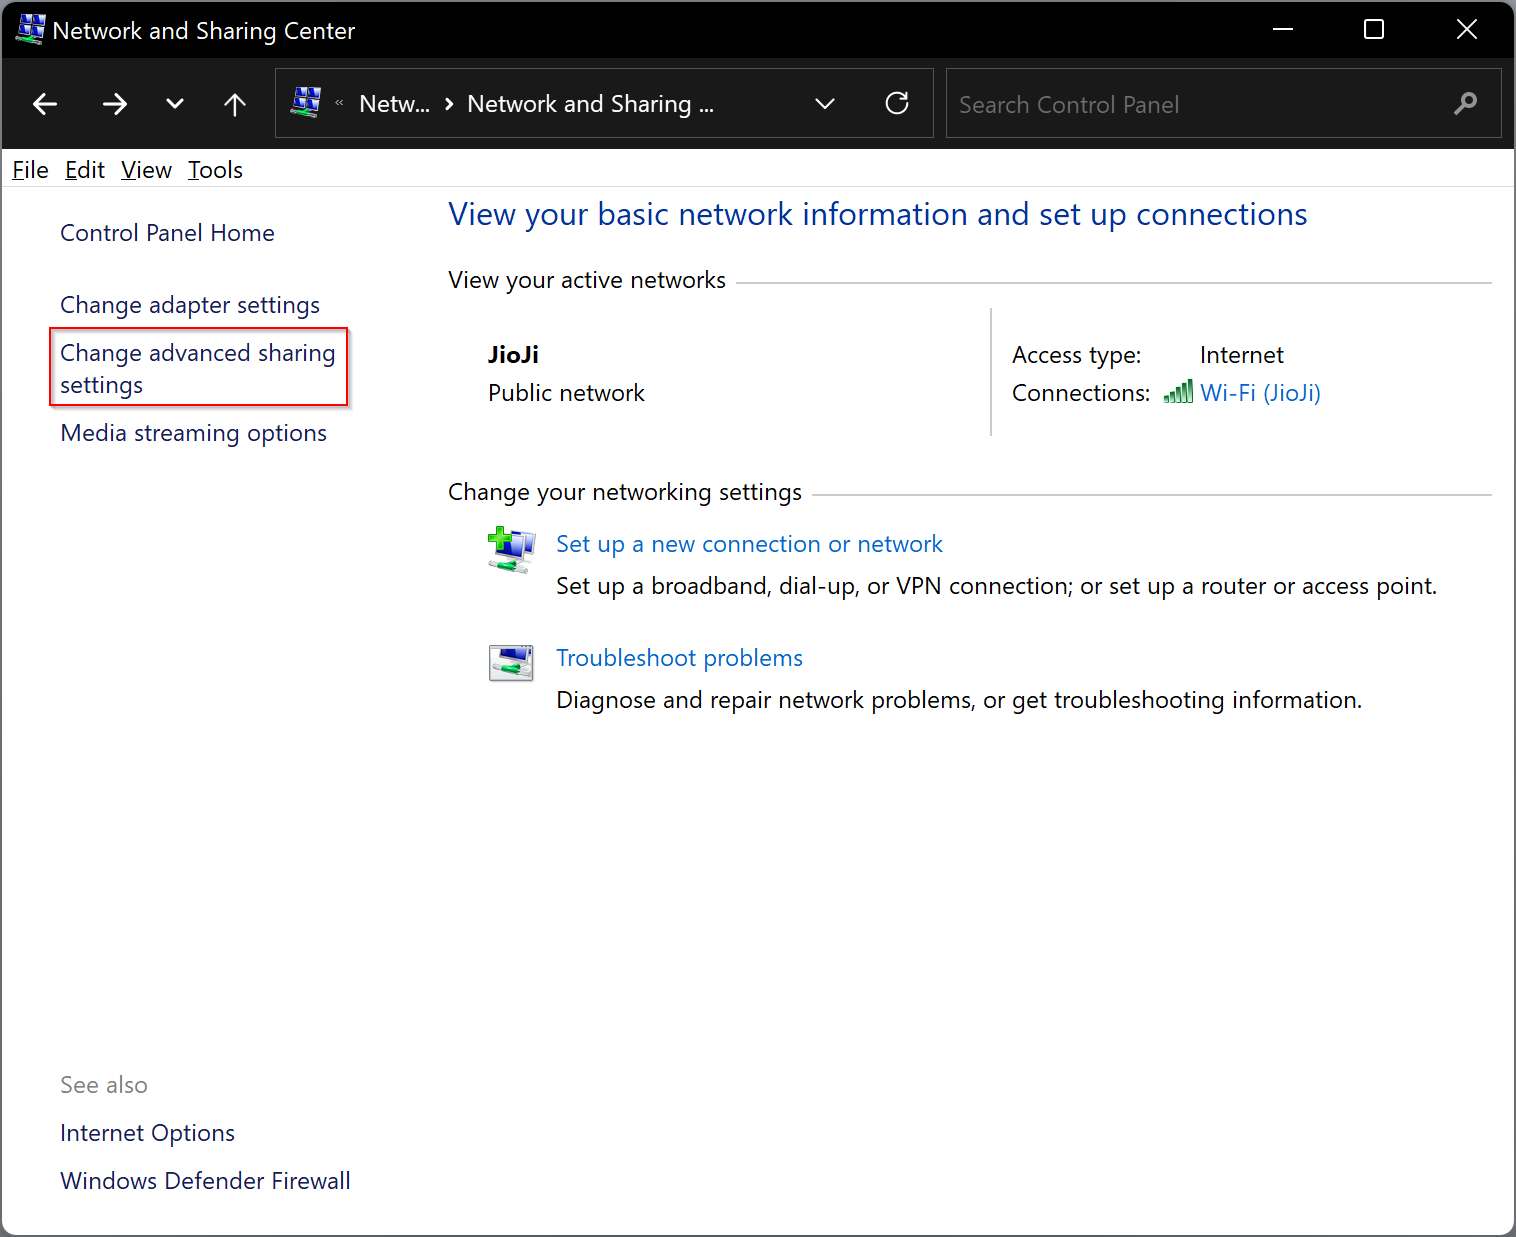This screenshot has width=1516, height=1237.
Task: Click the address bar network icon
Action: pyautogui.click(x=306, y=103)
